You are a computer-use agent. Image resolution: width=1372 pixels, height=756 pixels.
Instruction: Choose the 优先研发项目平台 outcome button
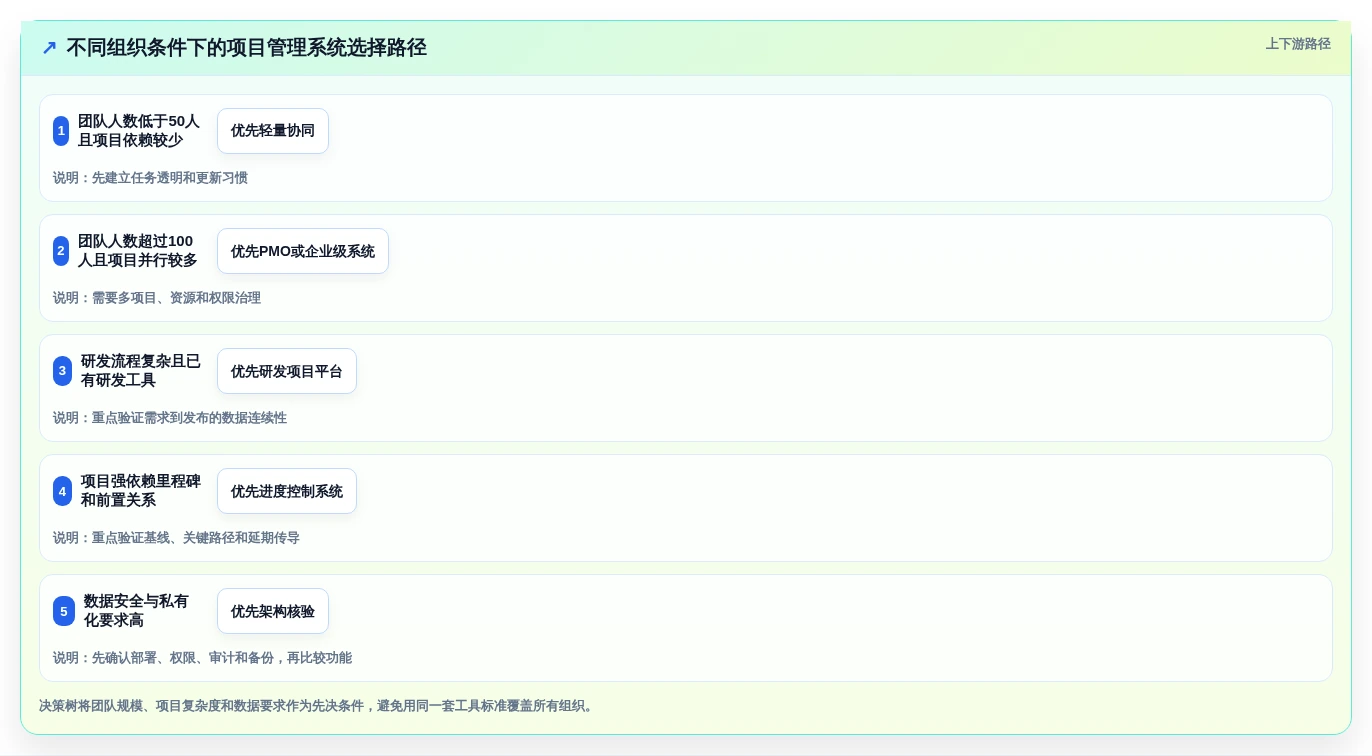(287, 371)
